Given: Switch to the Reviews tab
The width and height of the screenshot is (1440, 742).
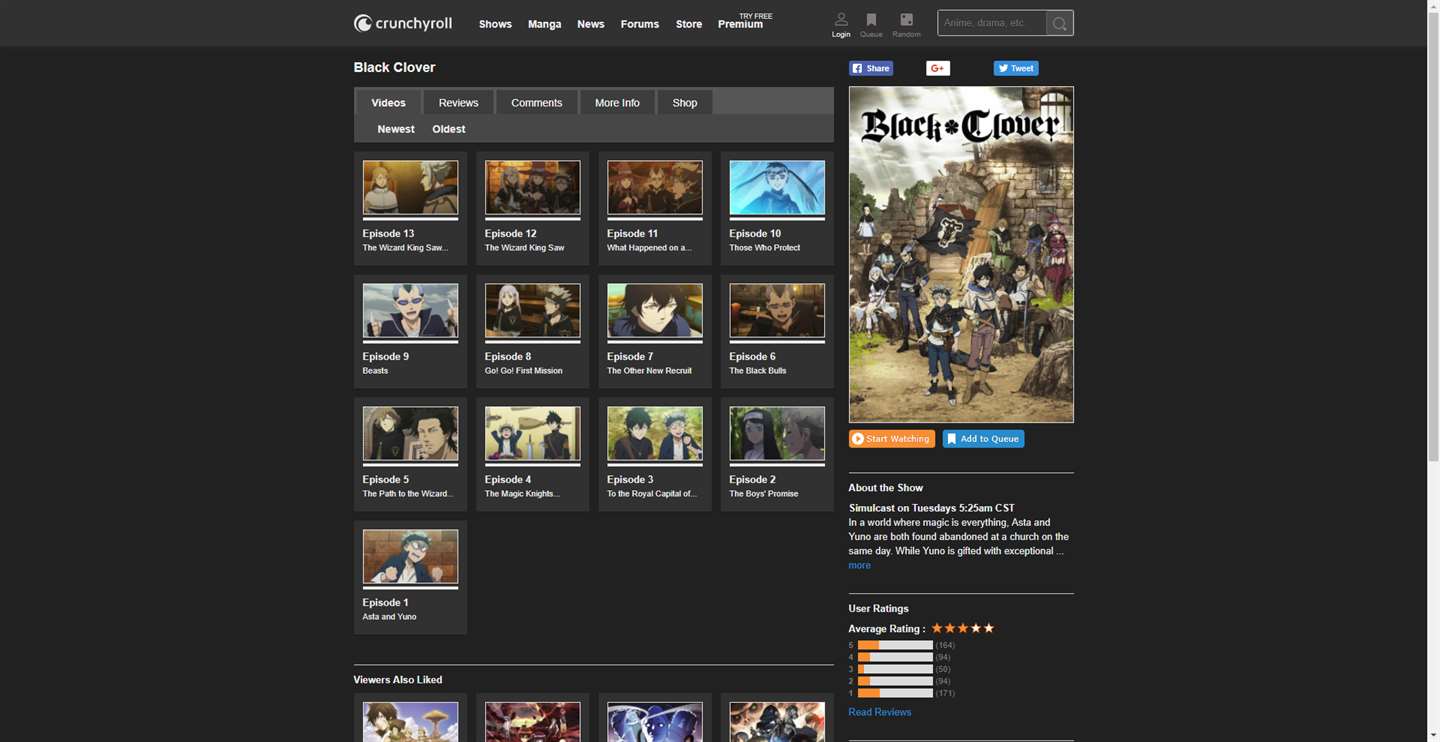Looking at the screenshot, I should (458, 102).
